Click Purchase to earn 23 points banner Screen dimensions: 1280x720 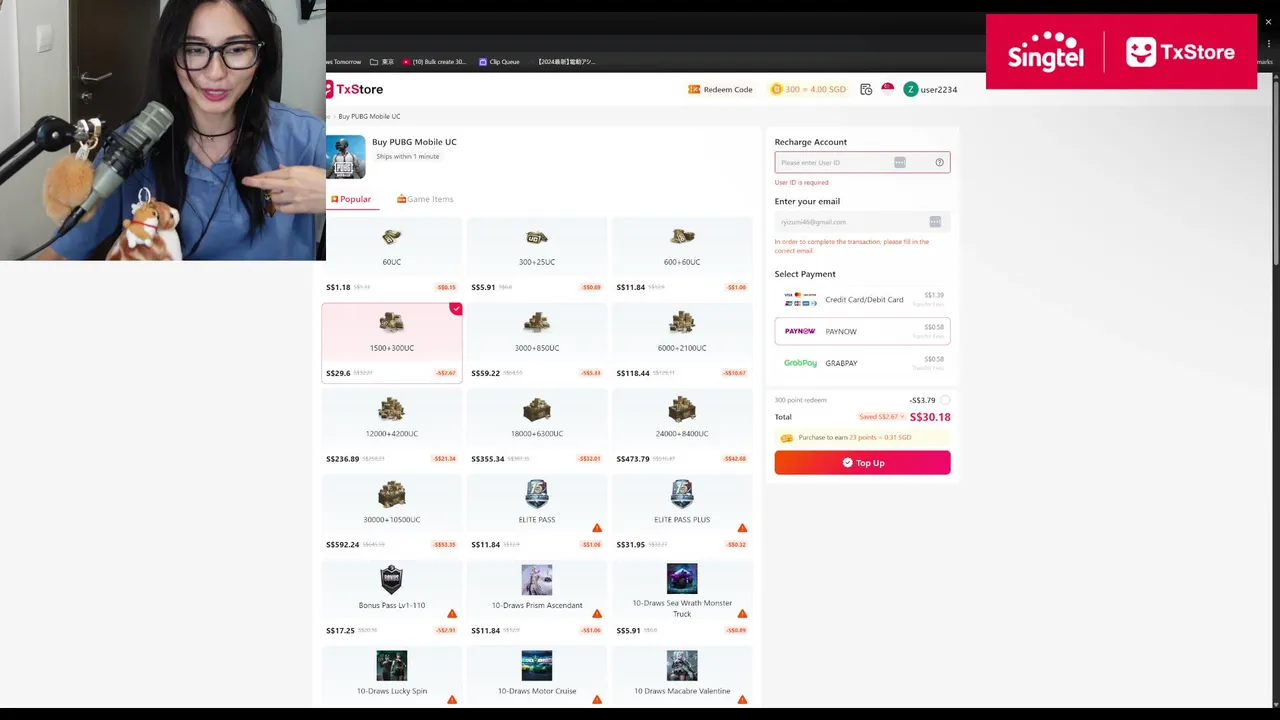tap(862, 438)
